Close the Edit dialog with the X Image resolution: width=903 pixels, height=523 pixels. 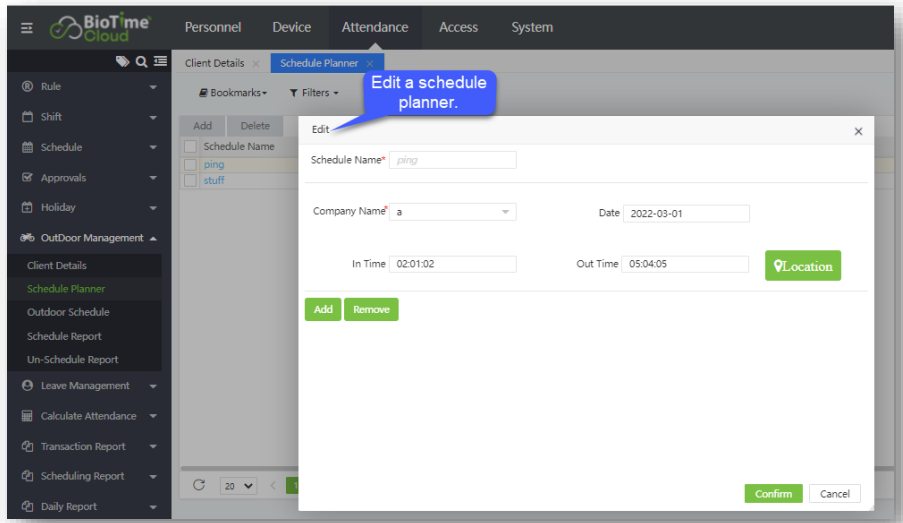click(x=858, y=131)
